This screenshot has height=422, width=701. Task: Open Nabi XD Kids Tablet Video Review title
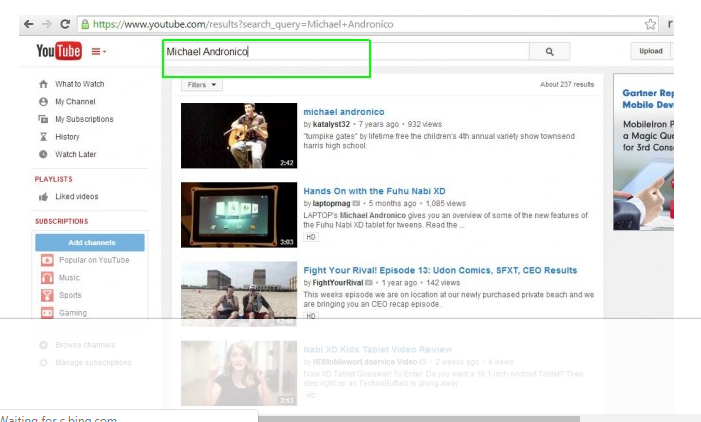pyautogui.click(x=377, y=349)
